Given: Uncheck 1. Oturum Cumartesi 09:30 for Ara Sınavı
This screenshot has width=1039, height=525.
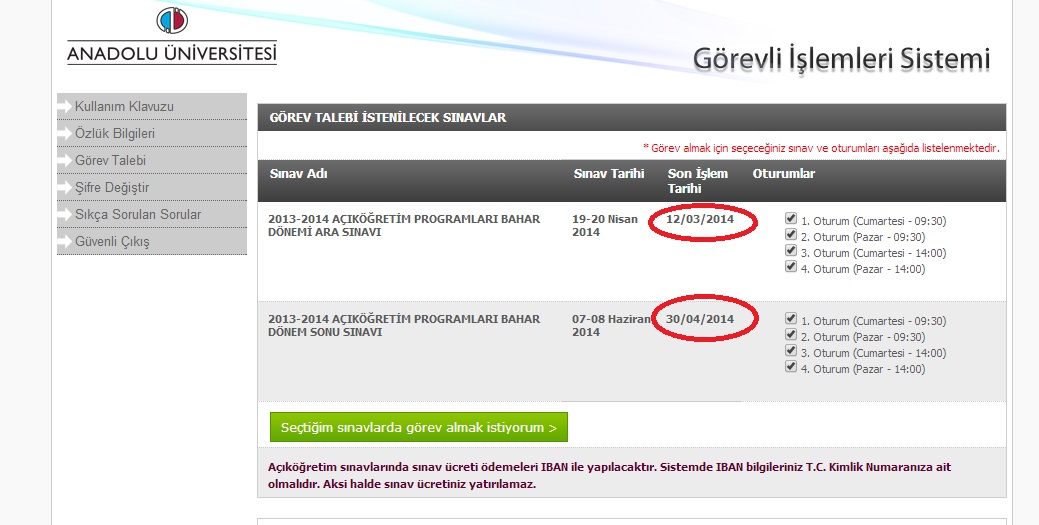Looking at the screenshot, I should (x=791, y=219).
